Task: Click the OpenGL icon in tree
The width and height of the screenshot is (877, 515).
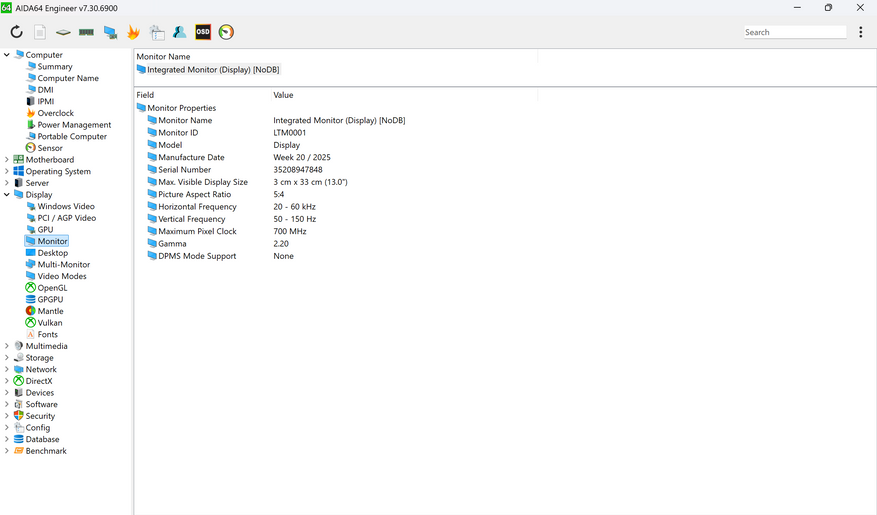Action: point(31,287)
